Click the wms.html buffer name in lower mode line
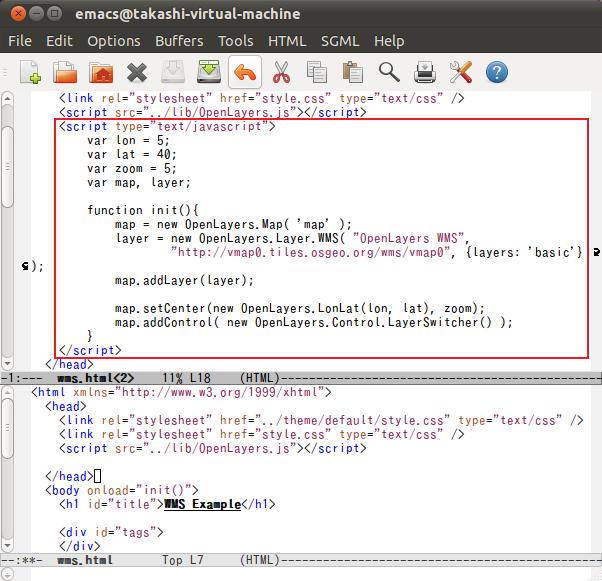Image resolution: width=602 pixels, height=581 pixels. 85,560
